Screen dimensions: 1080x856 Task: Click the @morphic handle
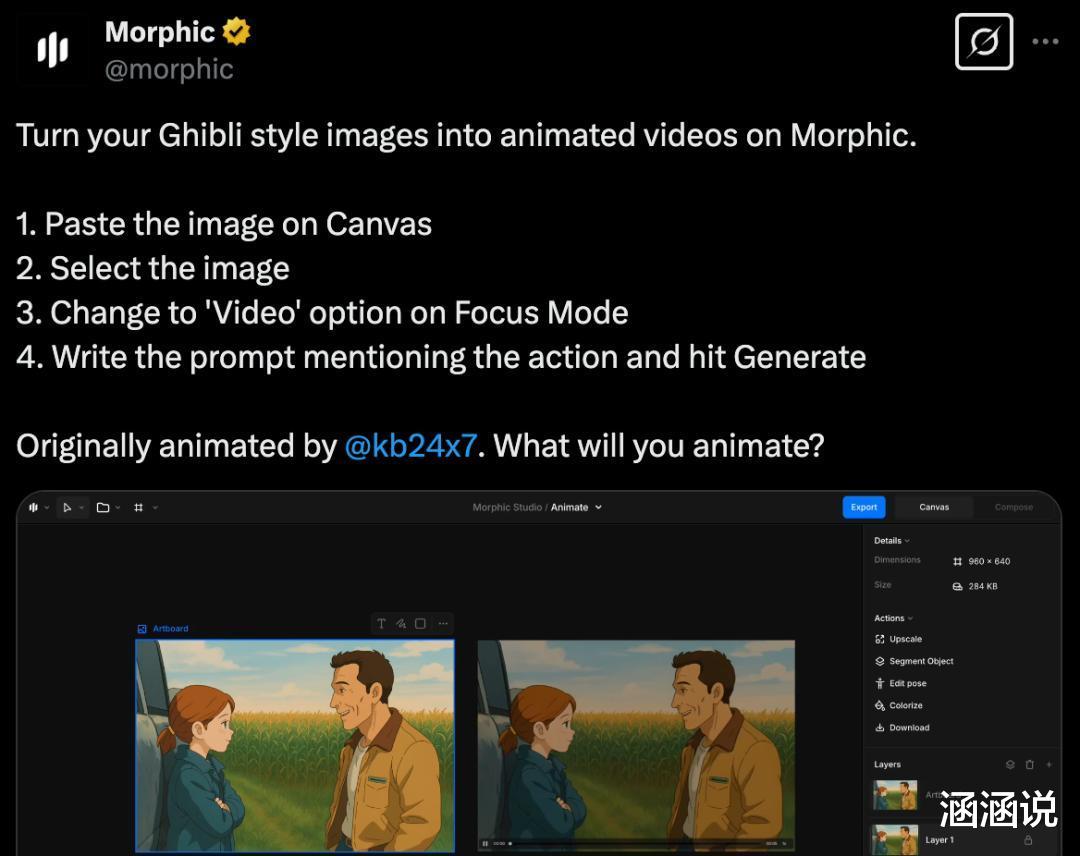pyautogui.click(x=169, y=69)
